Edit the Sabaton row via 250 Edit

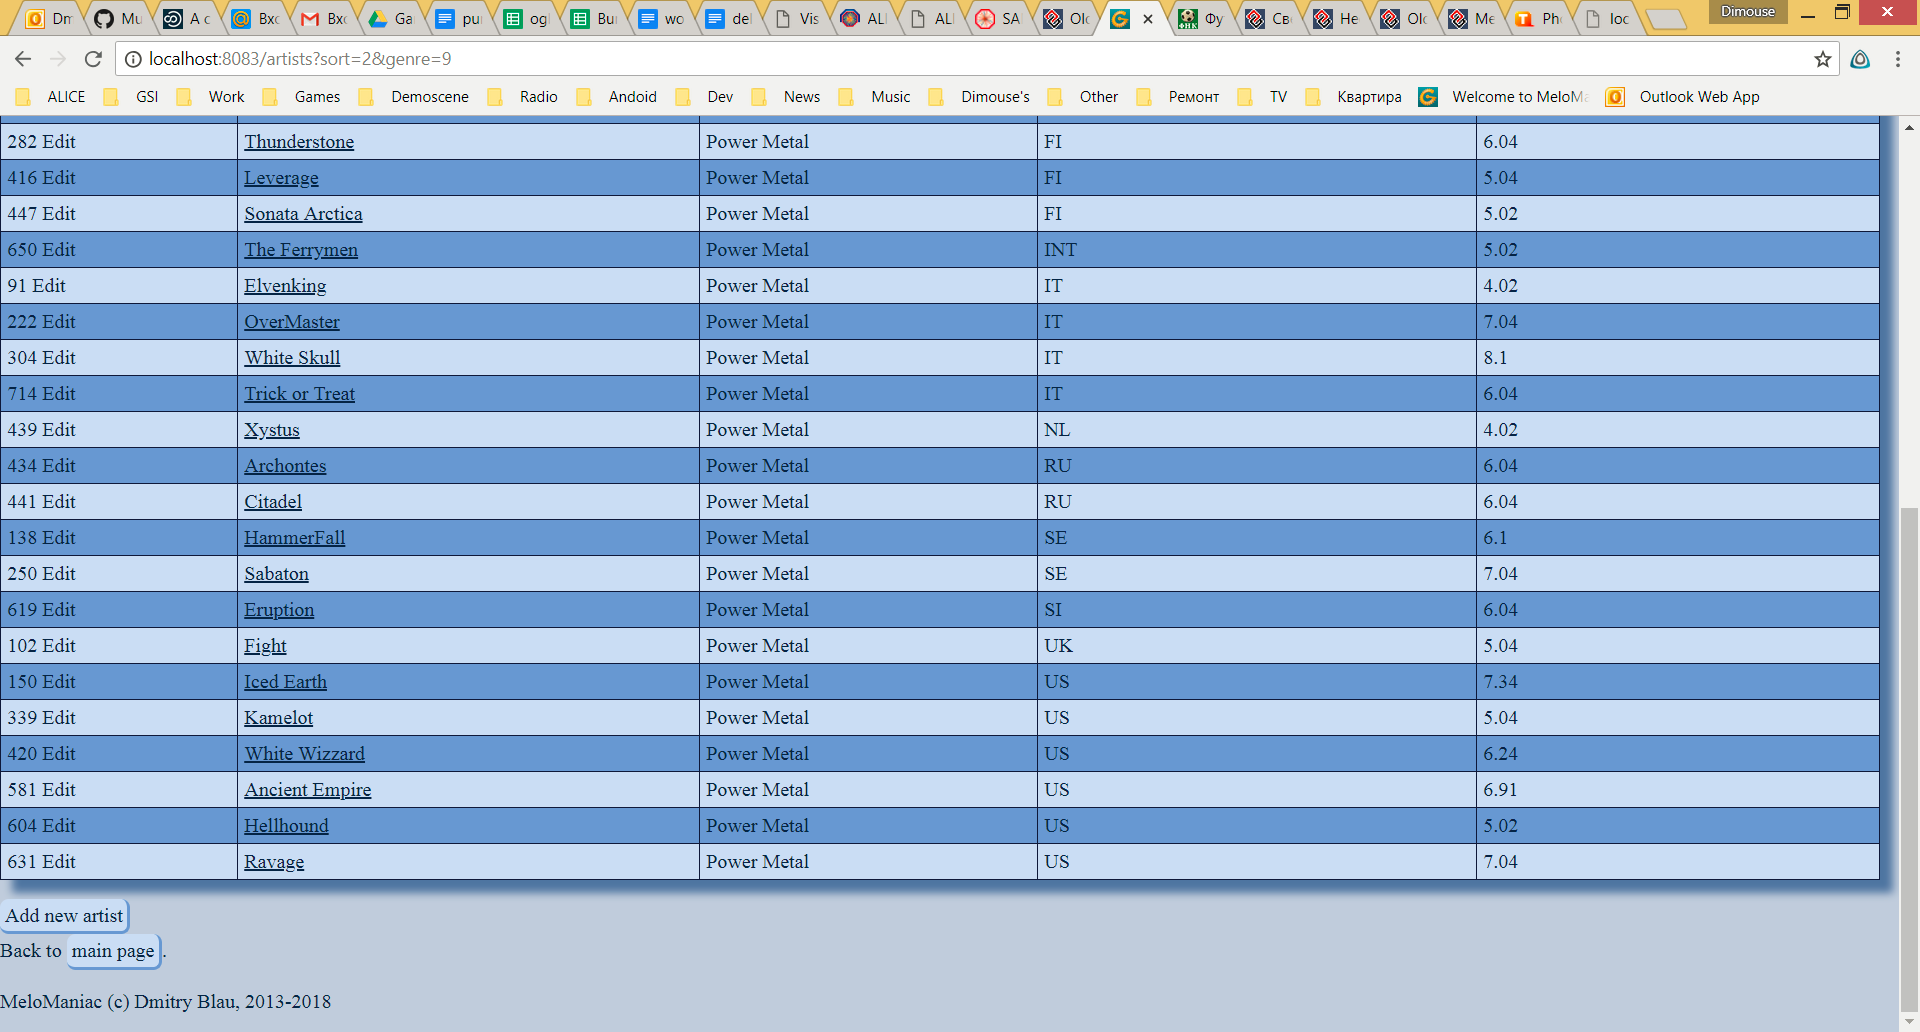[x=42, y=574]
